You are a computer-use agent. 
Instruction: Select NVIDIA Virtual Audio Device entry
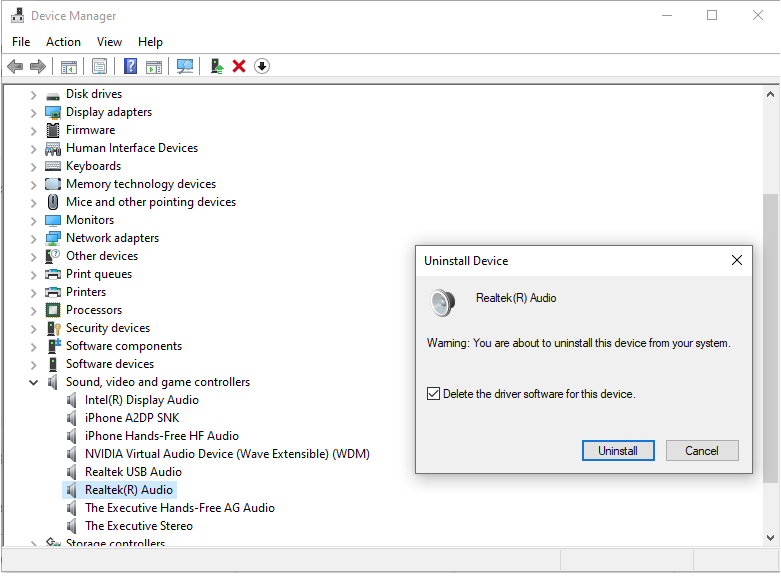pyautogui.click(x=227, y=454)
